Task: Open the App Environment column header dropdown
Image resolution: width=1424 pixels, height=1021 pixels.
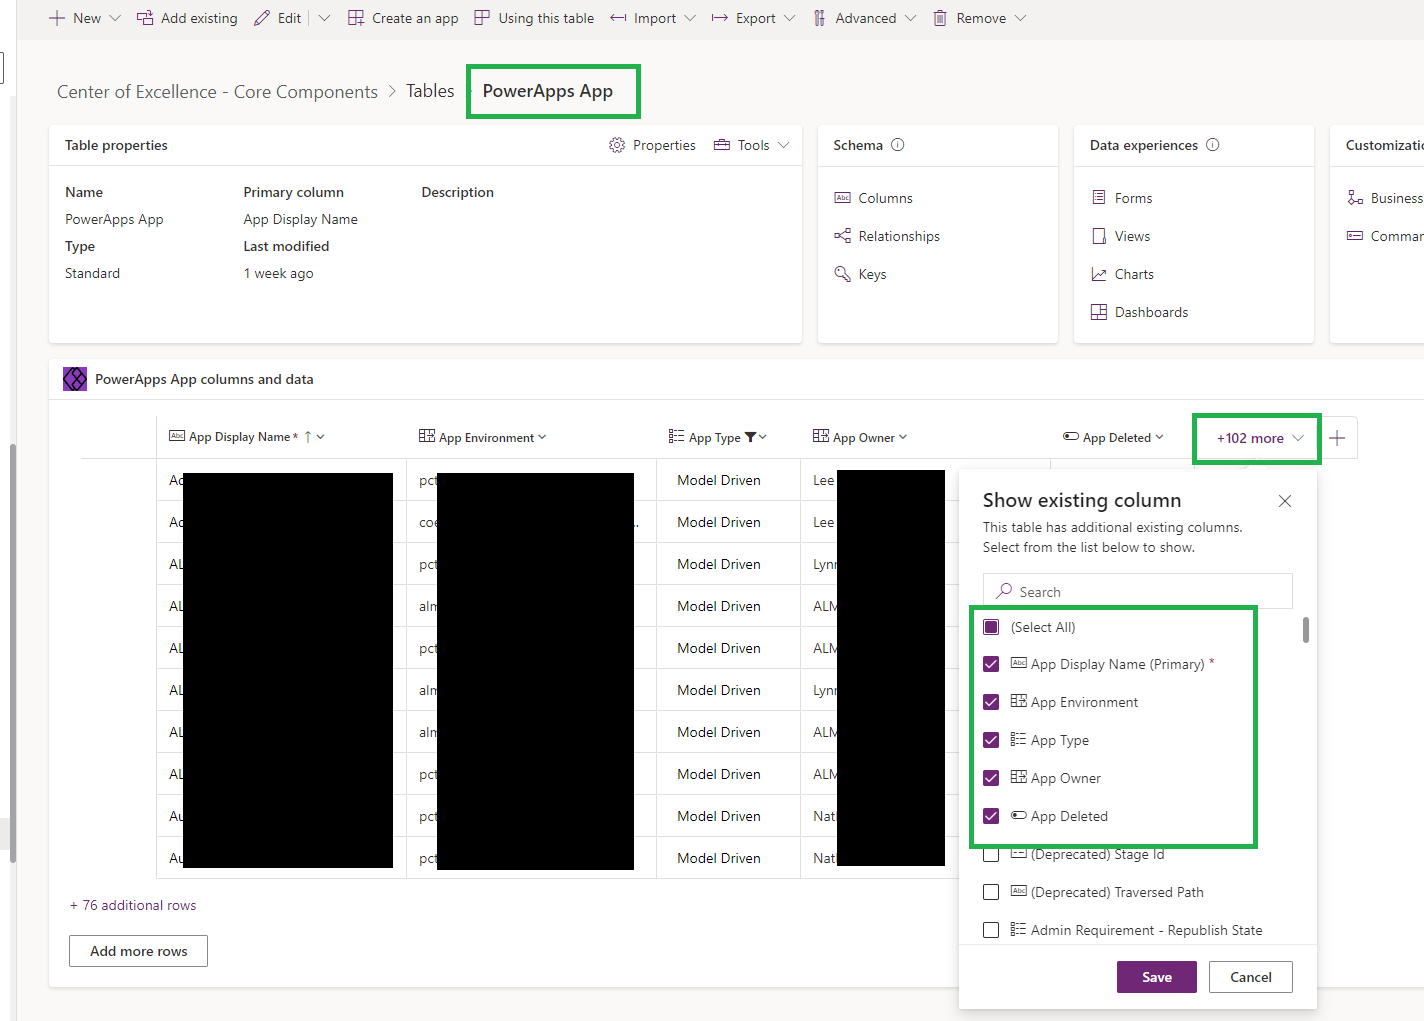Action: [541, 436]
